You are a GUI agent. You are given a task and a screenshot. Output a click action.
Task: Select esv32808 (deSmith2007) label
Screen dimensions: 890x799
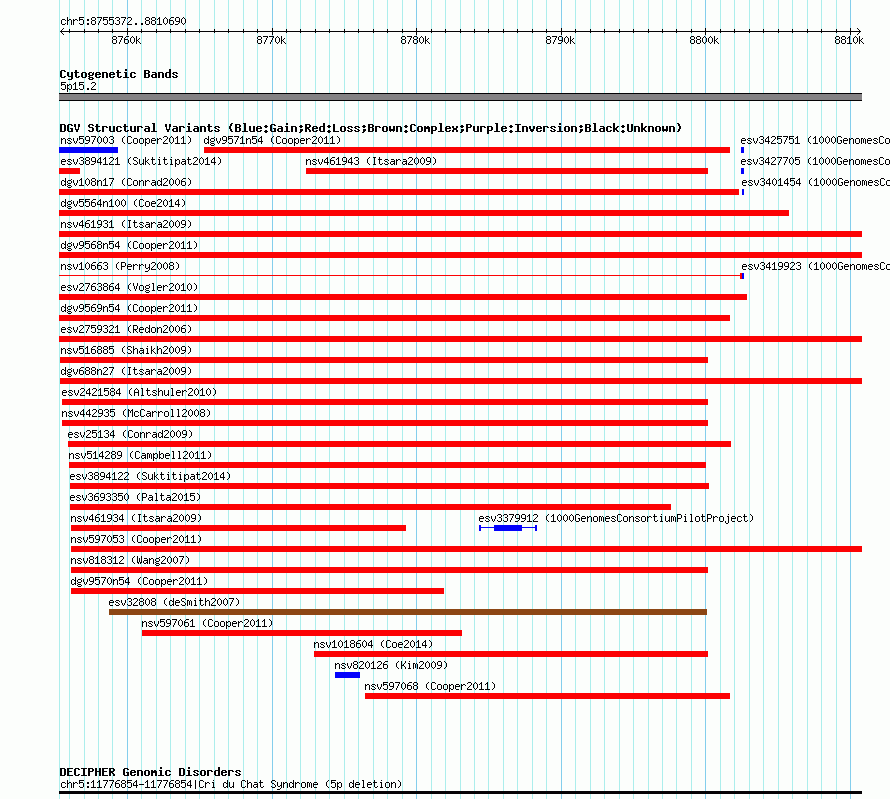coord(174,602)
